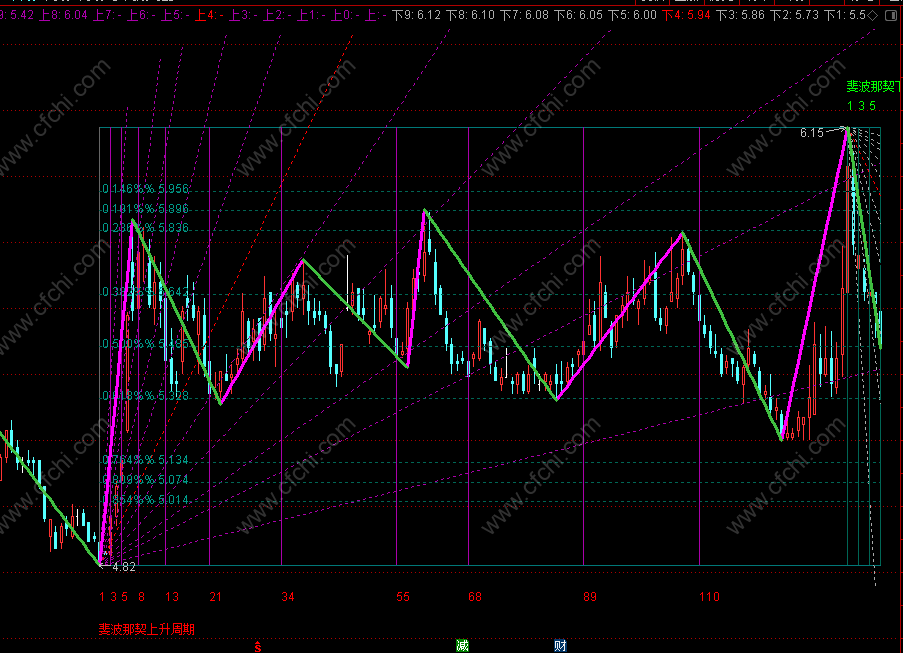Select the 下9: 6.12 indicator value
This screenshot has height=653, width=903.
click(x=416, y=16)
